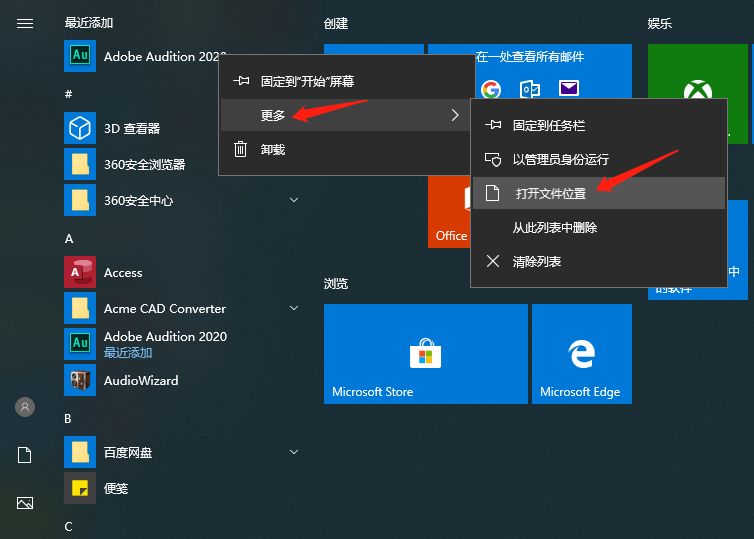Jump to the '#' letter heading
Screen dimensions: 754x539
pos(68,94)
